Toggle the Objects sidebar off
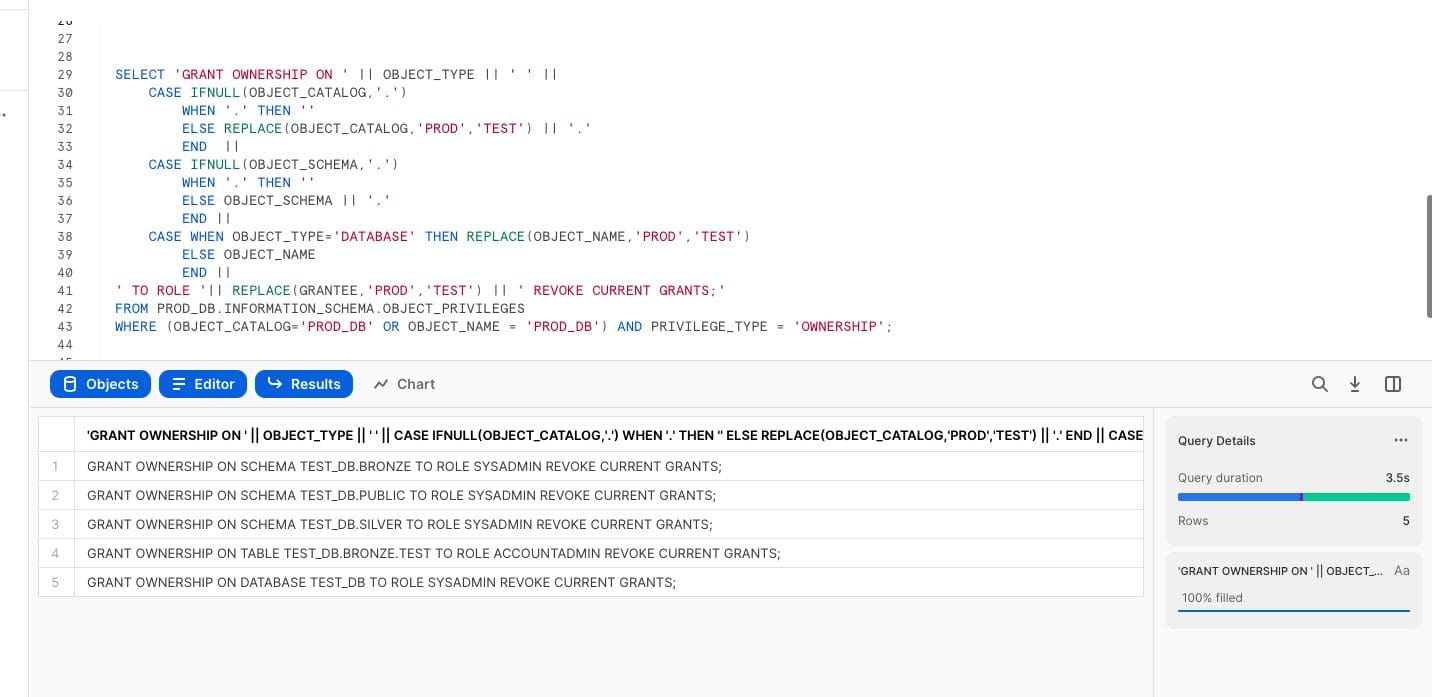 click(100, 384)
